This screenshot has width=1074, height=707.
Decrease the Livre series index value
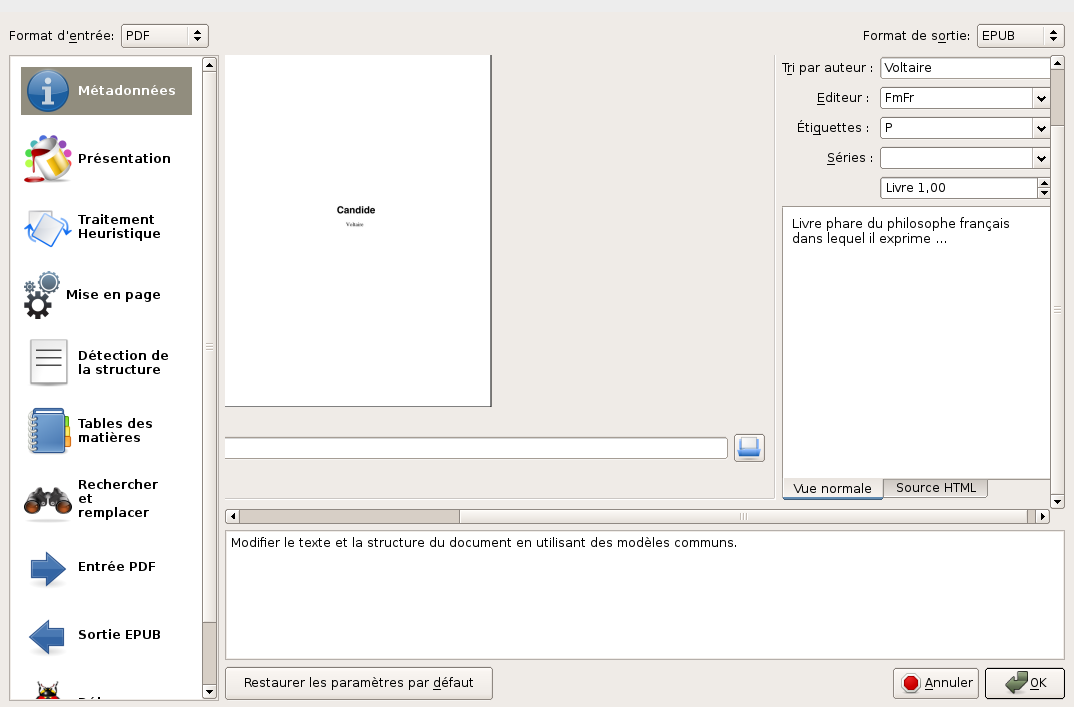tap(1044, 193)
